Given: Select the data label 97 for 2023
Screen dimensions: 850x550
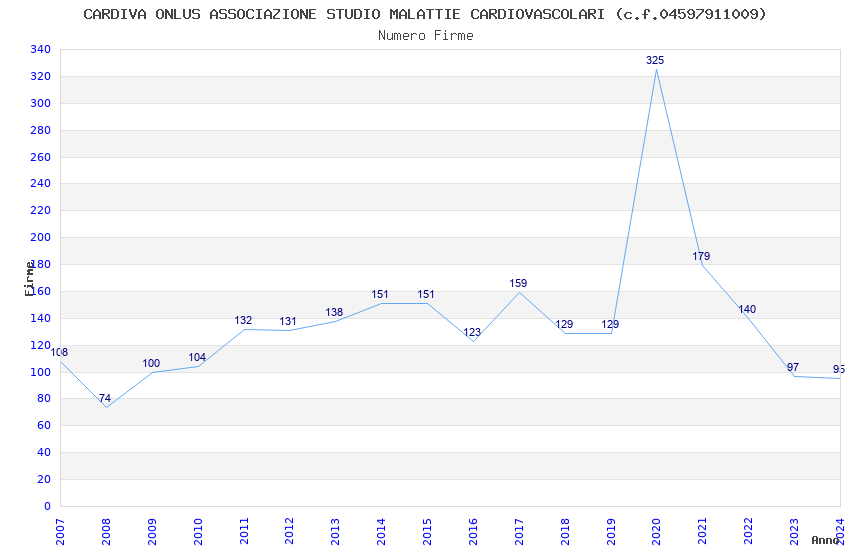Looking at the screenshot, I should [x=793, y=367].
